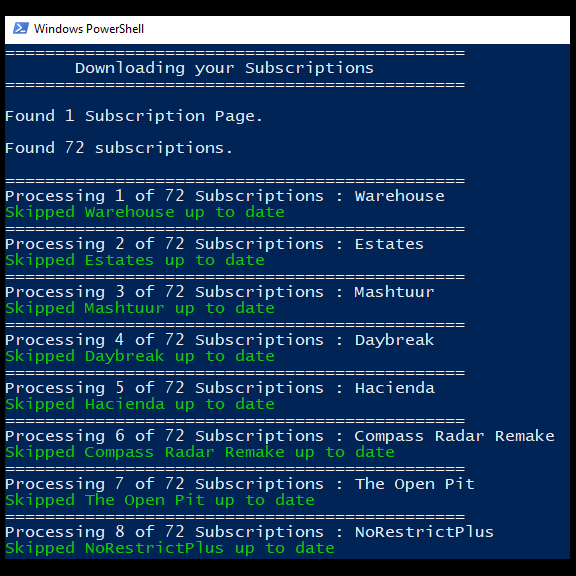Click the 'Processing 2 of 72' Estates line
This screenshot has height=576, width=576.
(215, 244)
